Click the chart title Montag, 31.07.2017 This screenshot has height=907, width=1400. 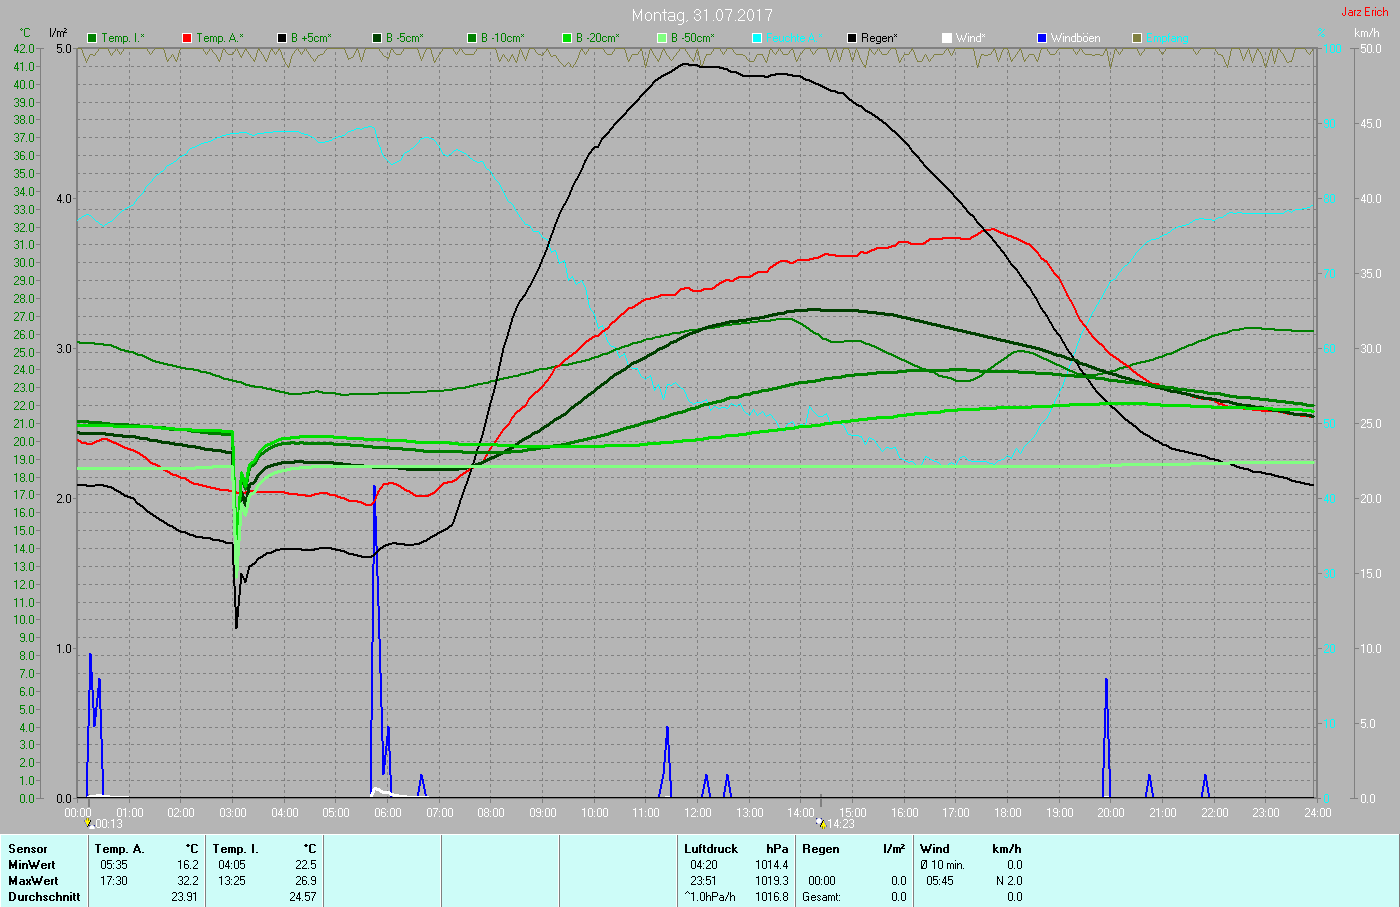[x=701, y=15]
